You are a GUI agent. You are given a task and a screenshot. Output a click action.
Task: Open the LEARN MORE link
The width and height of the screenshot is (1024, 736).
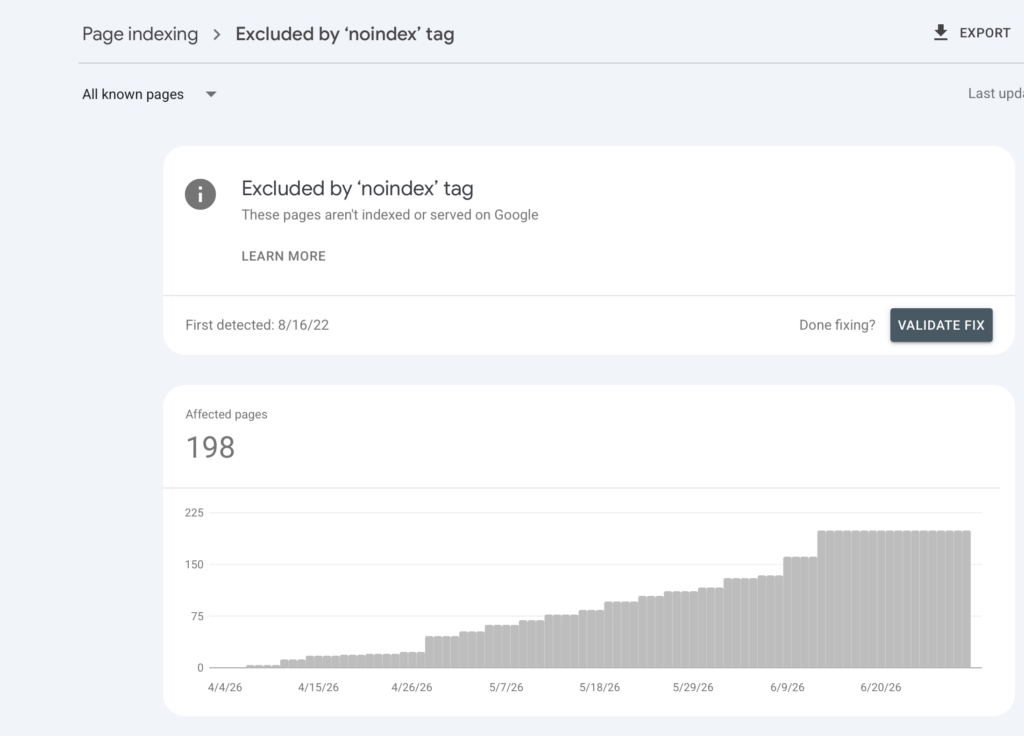coord(283,256)
